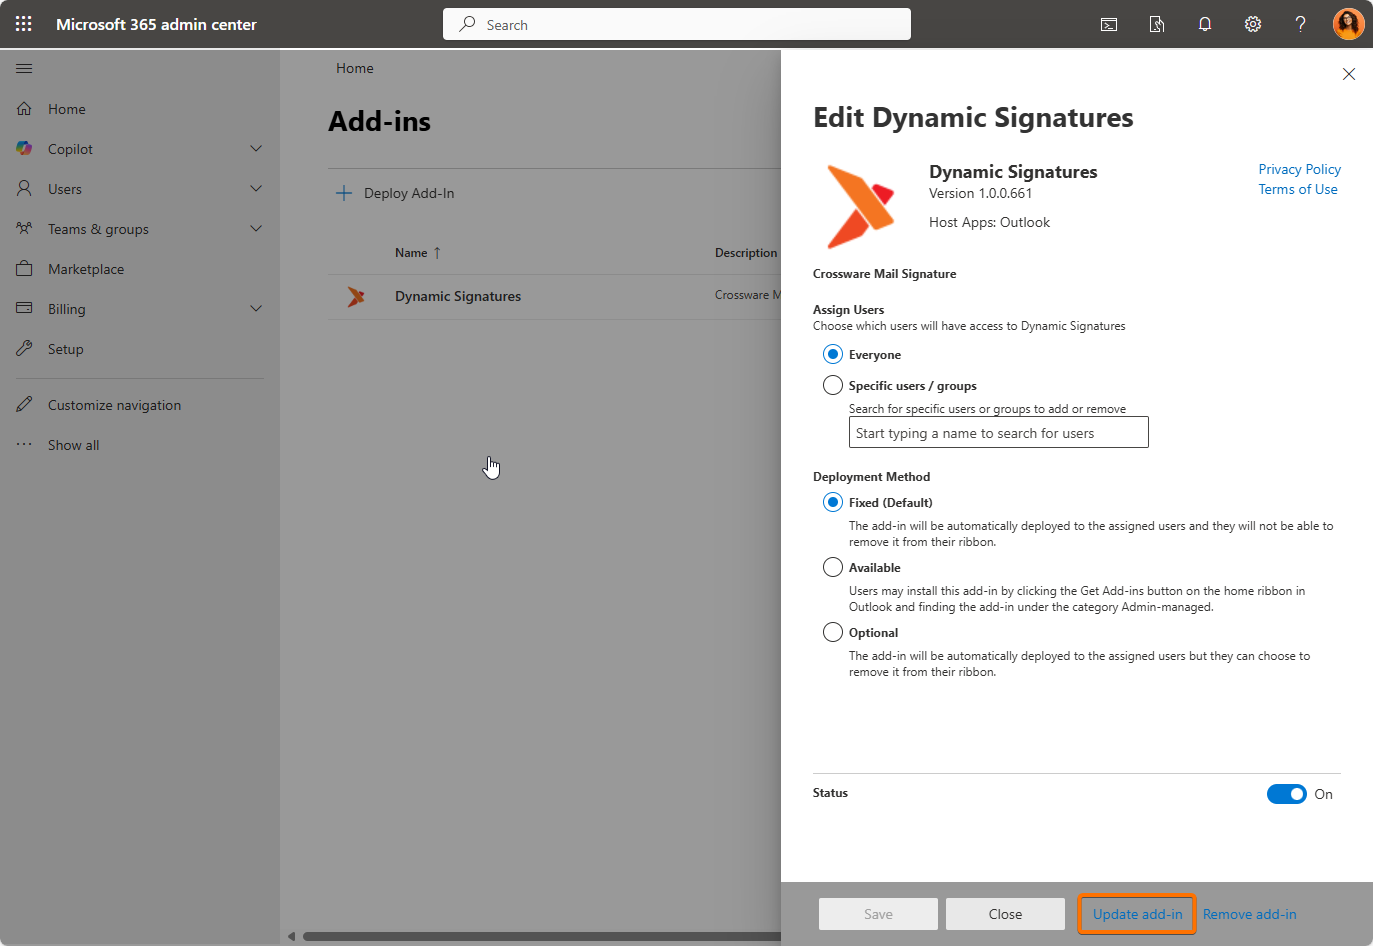The width and height of the screenshot is (1373, 946).
Task: Open the user account avatar
Action: point(1348,24)
